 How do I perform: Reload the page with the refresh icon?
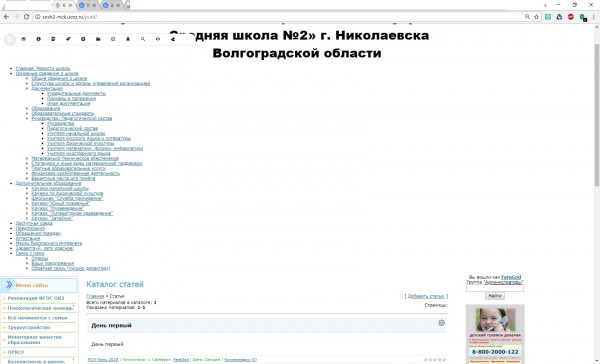point(26,17)
